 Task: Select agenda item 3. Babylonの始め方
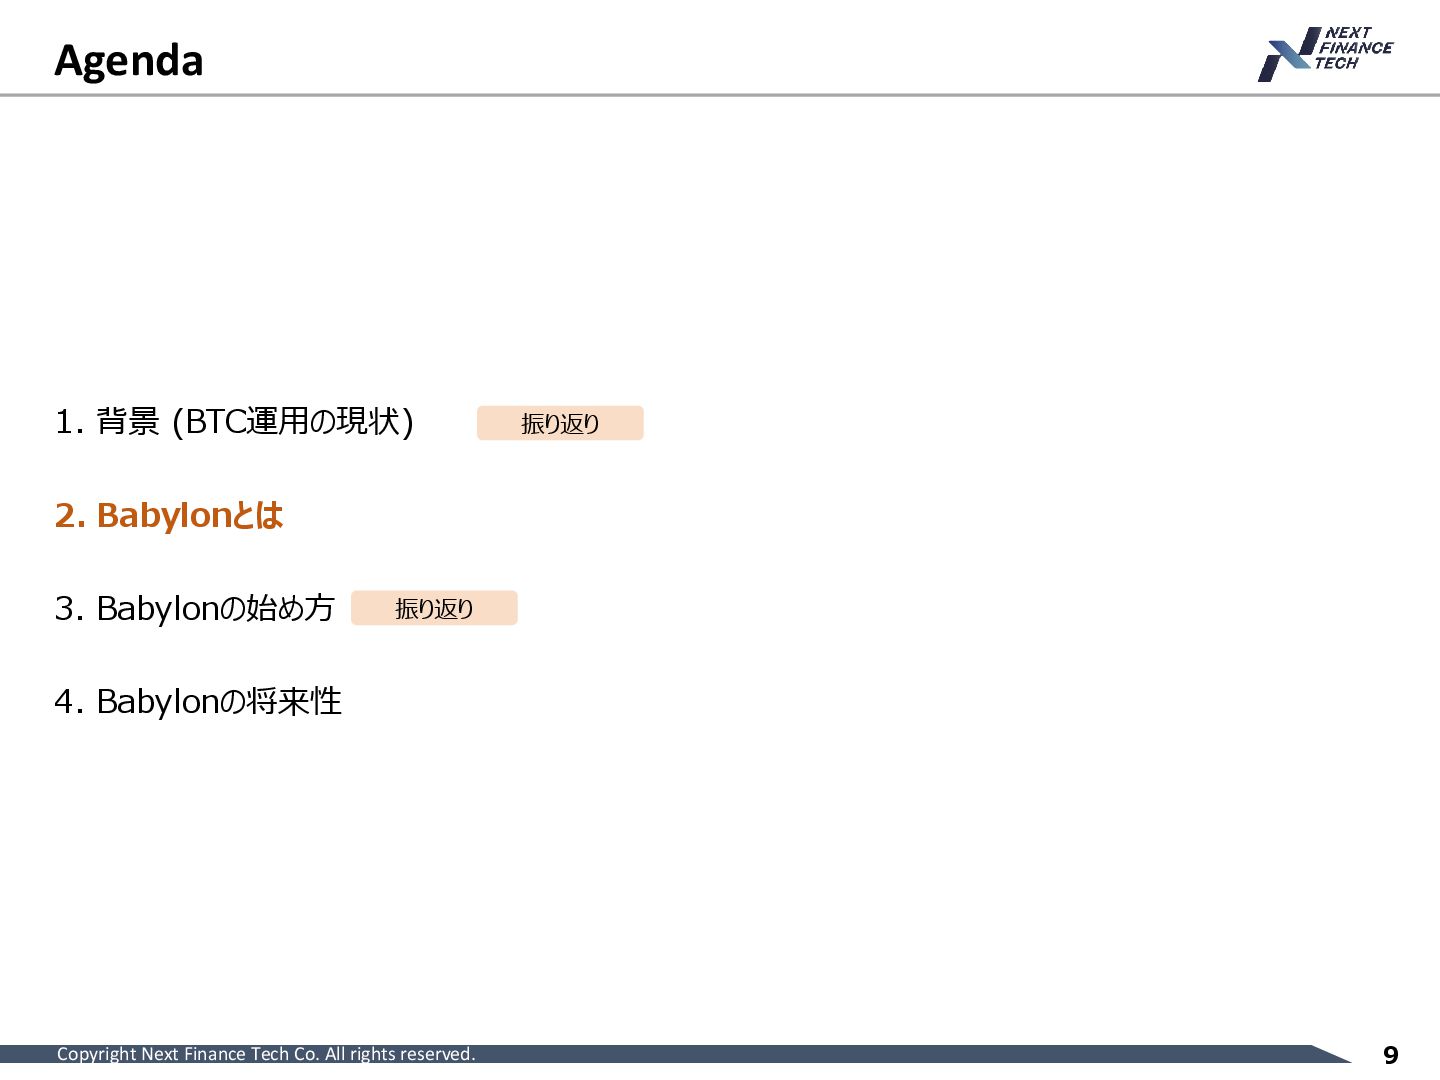[195, 608]
